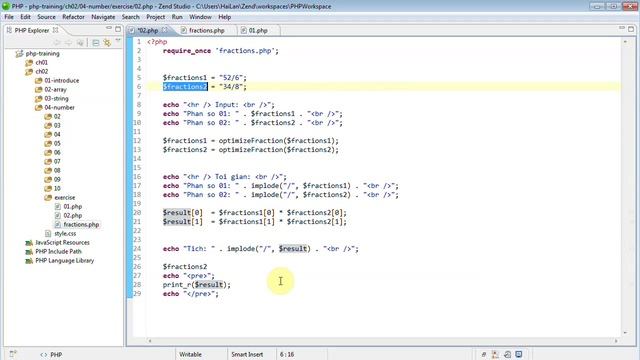The width and height of the screenshot is (640, 360).
Task: Collapse all in PHP Explorer toolbar
Action: pyautogui.click(x=96, y=42)
